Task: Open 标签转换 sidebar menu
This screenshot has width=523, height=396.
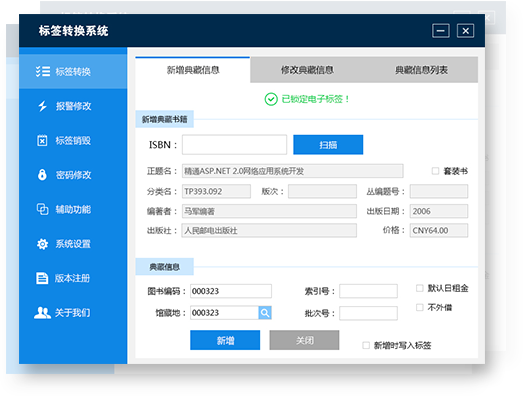Action: coord(73,71)
